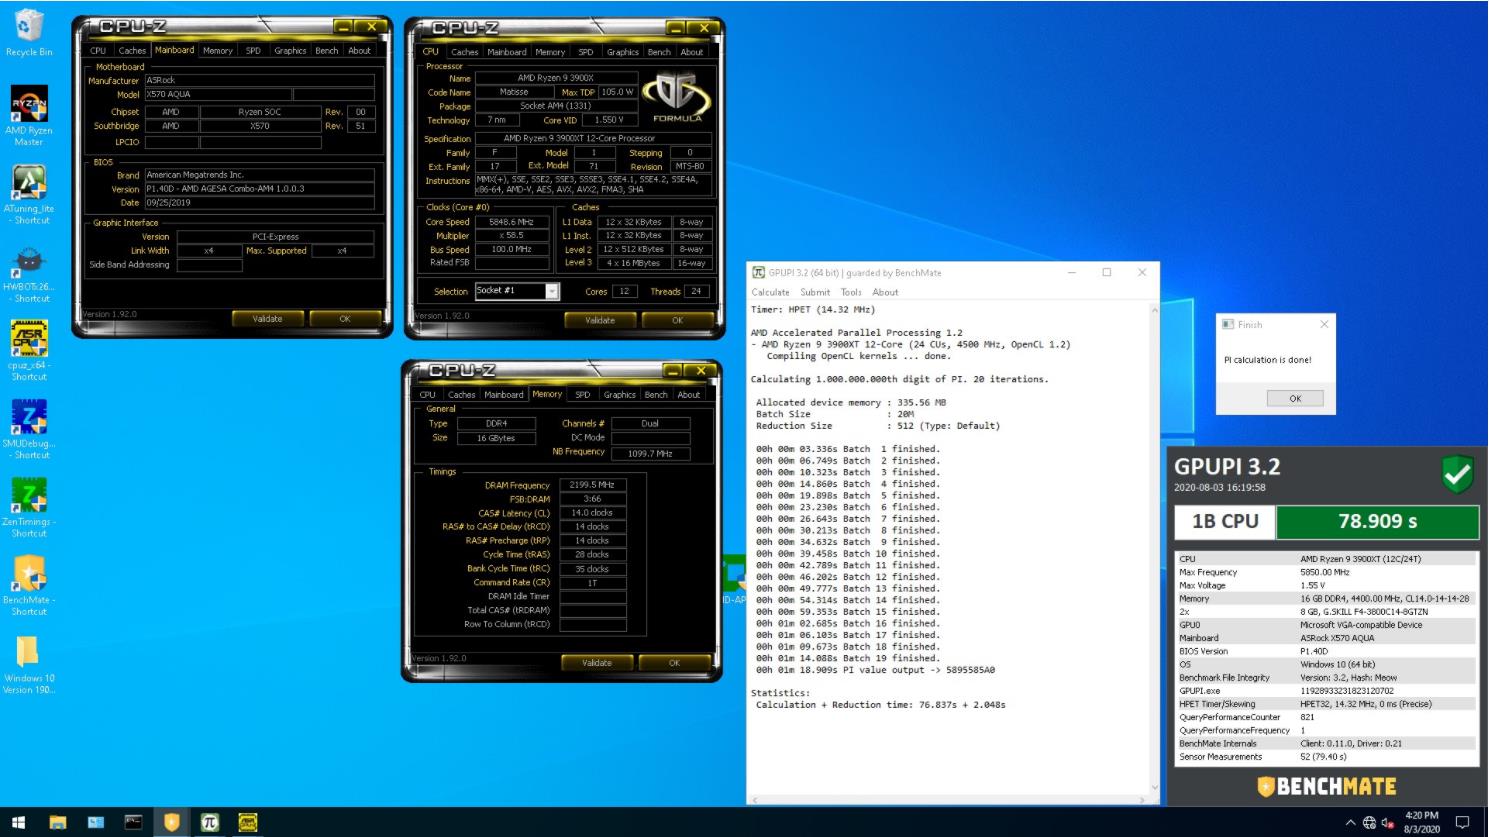Image resolution: width=1489 pixels, height=837 pixels.
Task: Open the Tools menu in GPUPI
Action: coord(849,291)
